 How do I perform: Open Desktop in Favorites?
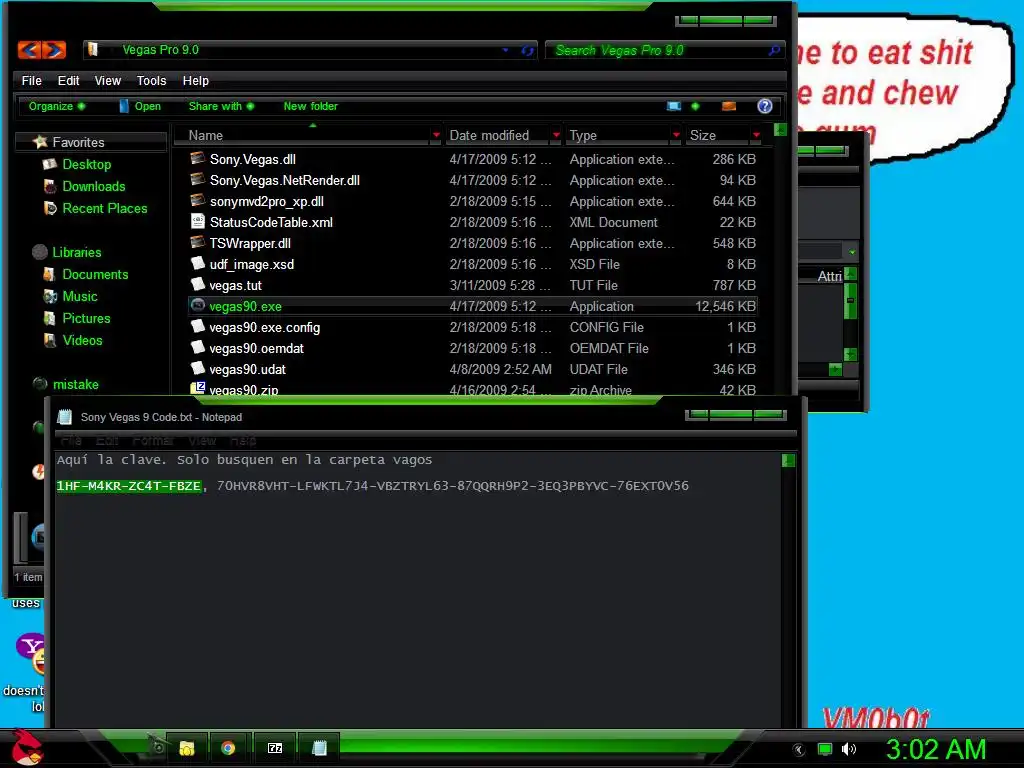click(86, 165)
